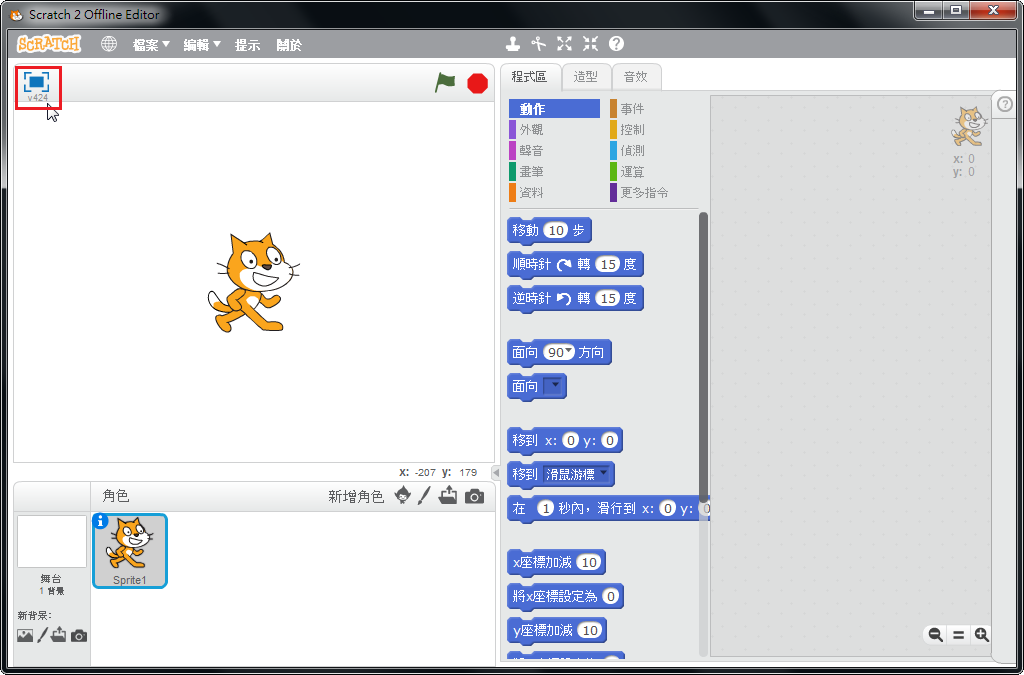Click the value field in 將x座標設定為 block

click(x=611, y=597)
